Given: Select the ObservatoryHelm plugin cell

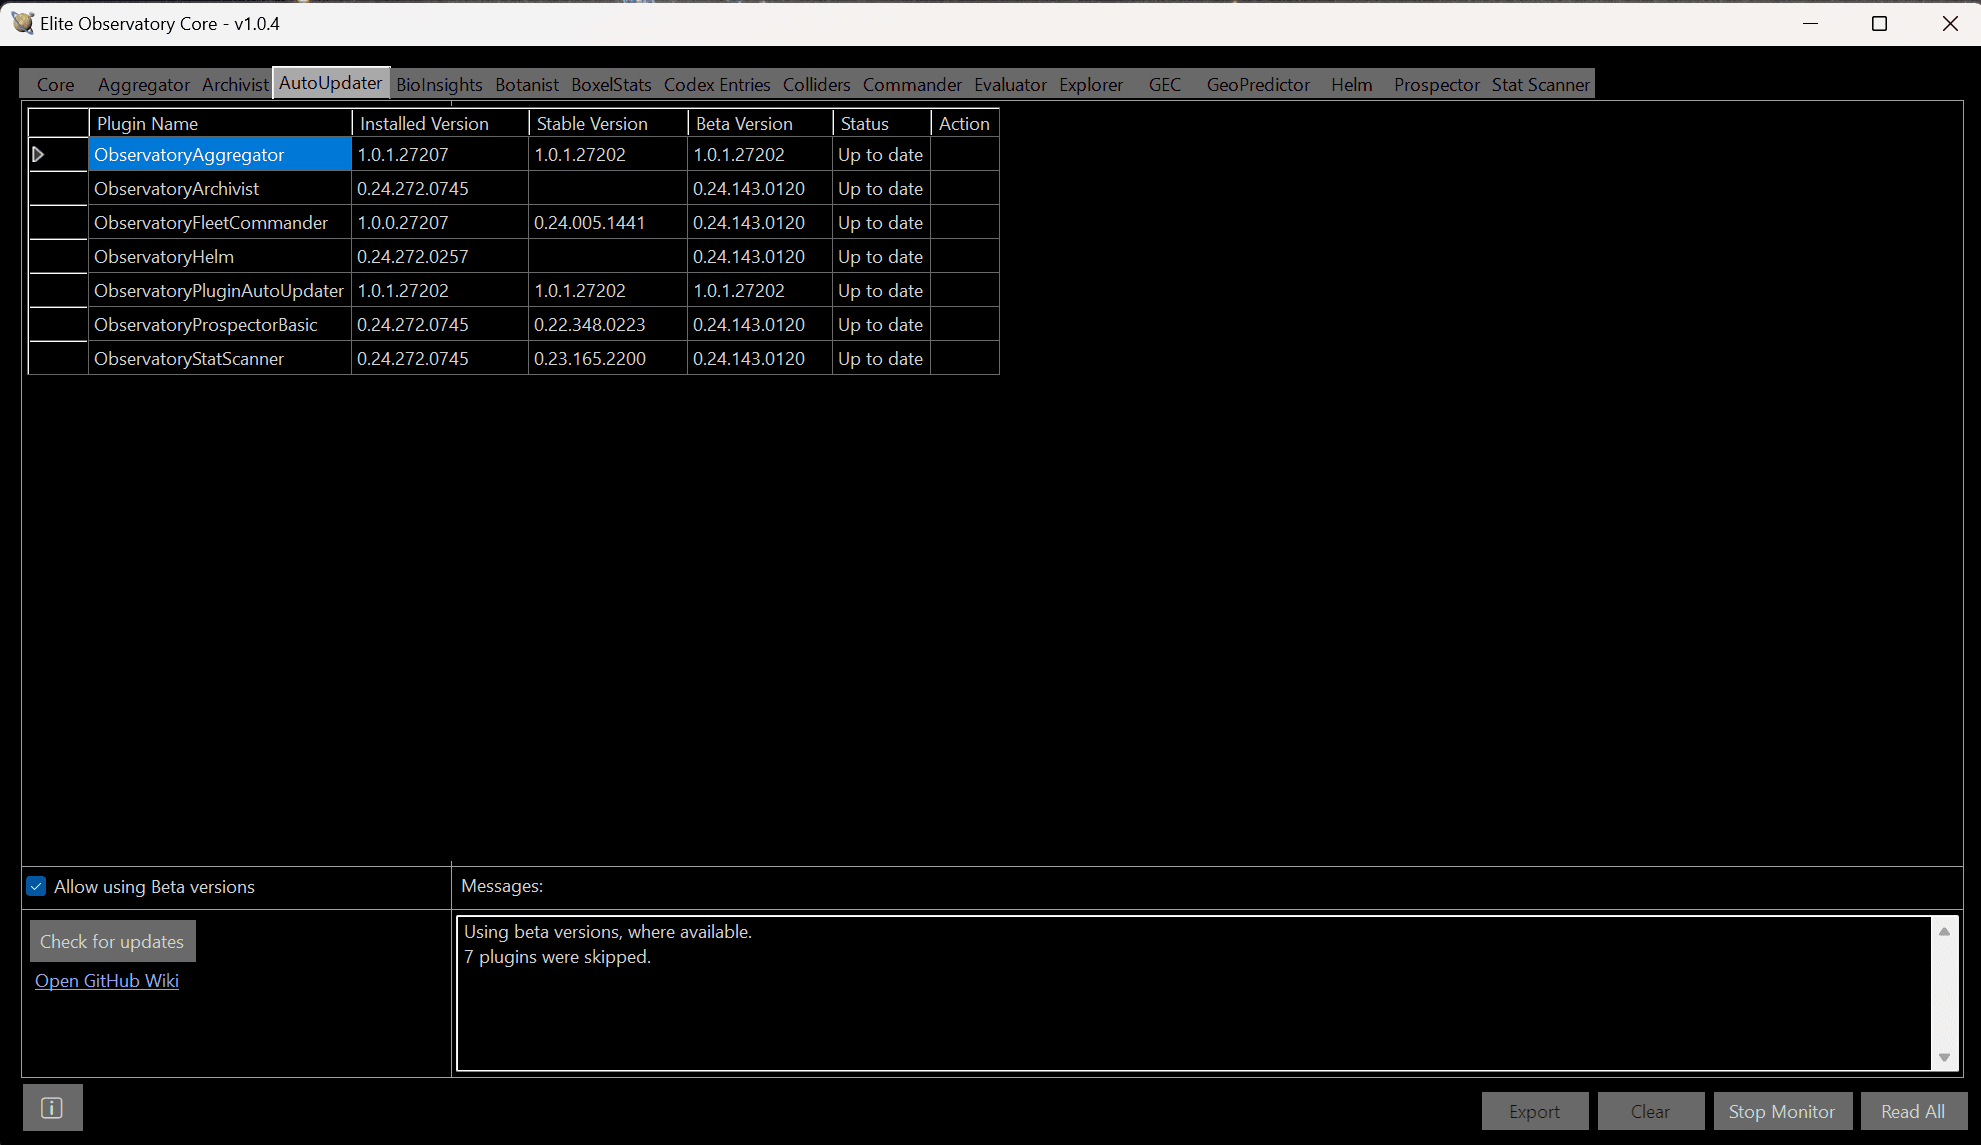Looking at the screenshot, I should pyautogui.click(x=220, y=257).
